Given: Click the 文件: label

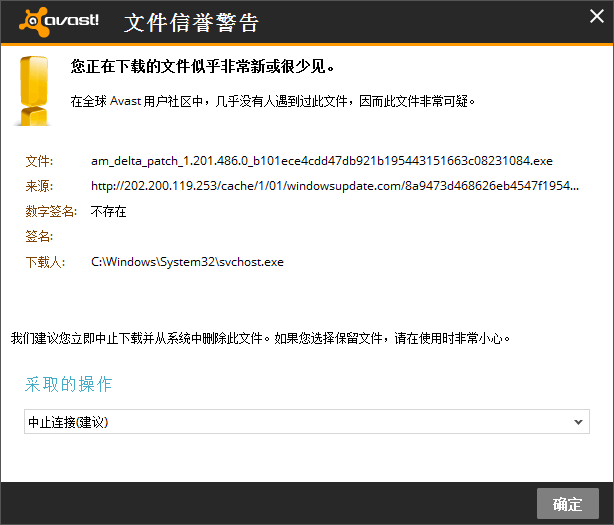Looking at the screenshot, I should click(39, 161).
